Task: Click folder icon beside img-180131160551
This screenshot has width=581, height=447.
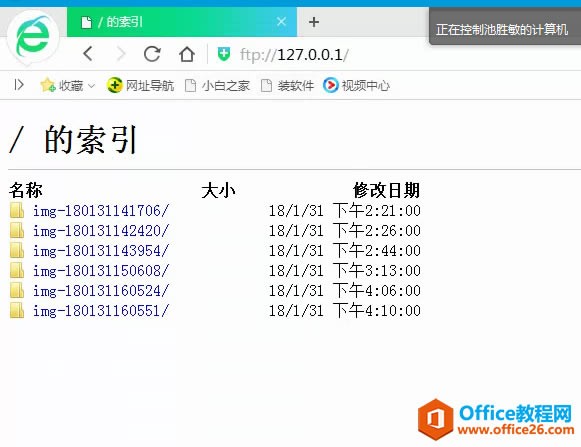Action: [17, 310]
